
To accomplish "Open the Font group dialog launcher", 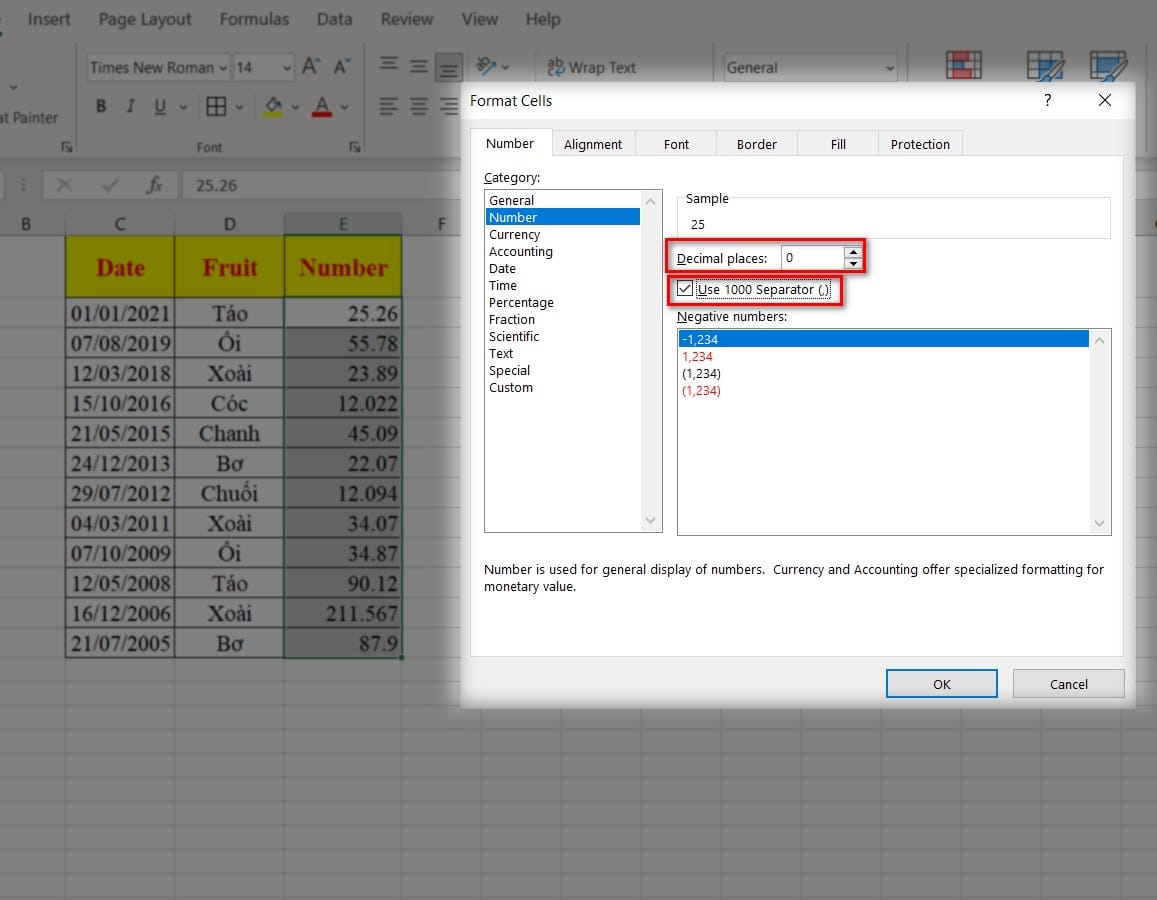I will click(355, 147).
